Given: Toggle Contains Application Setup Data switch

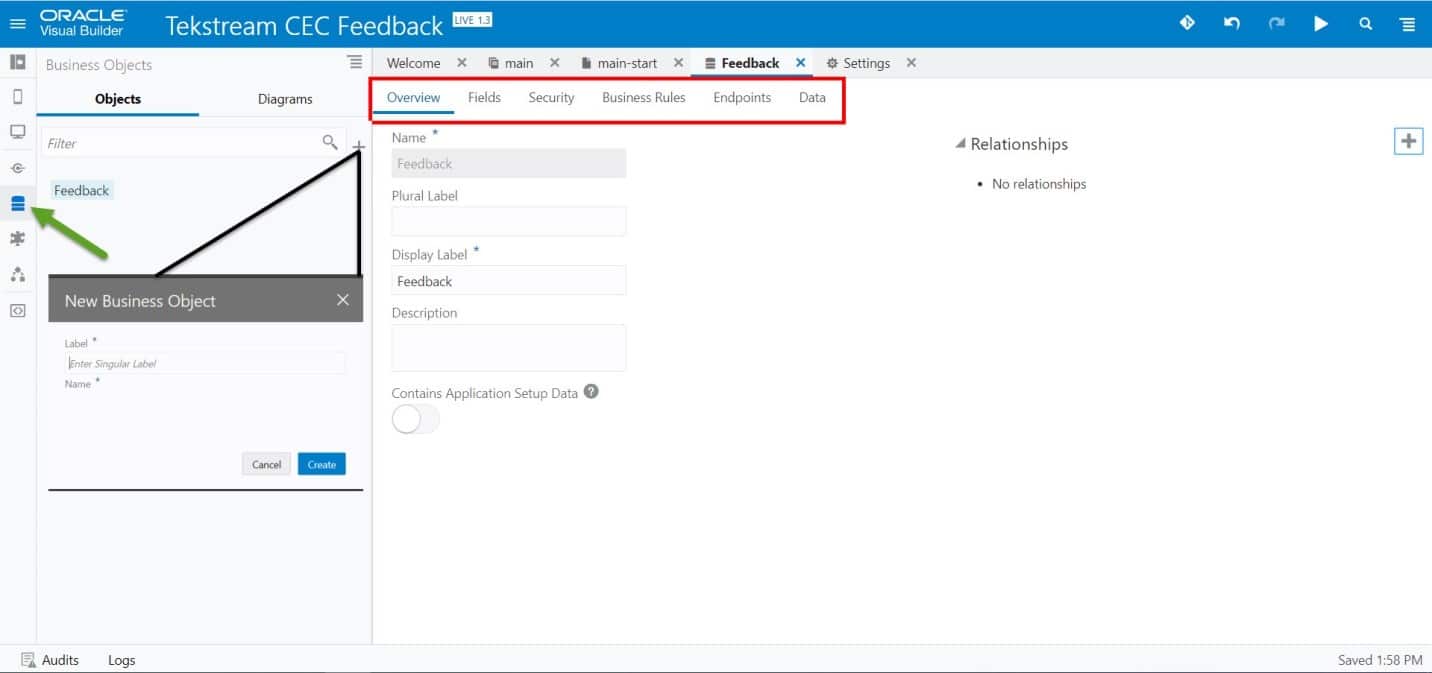Looking at the screenshot, I should [415, 419].
